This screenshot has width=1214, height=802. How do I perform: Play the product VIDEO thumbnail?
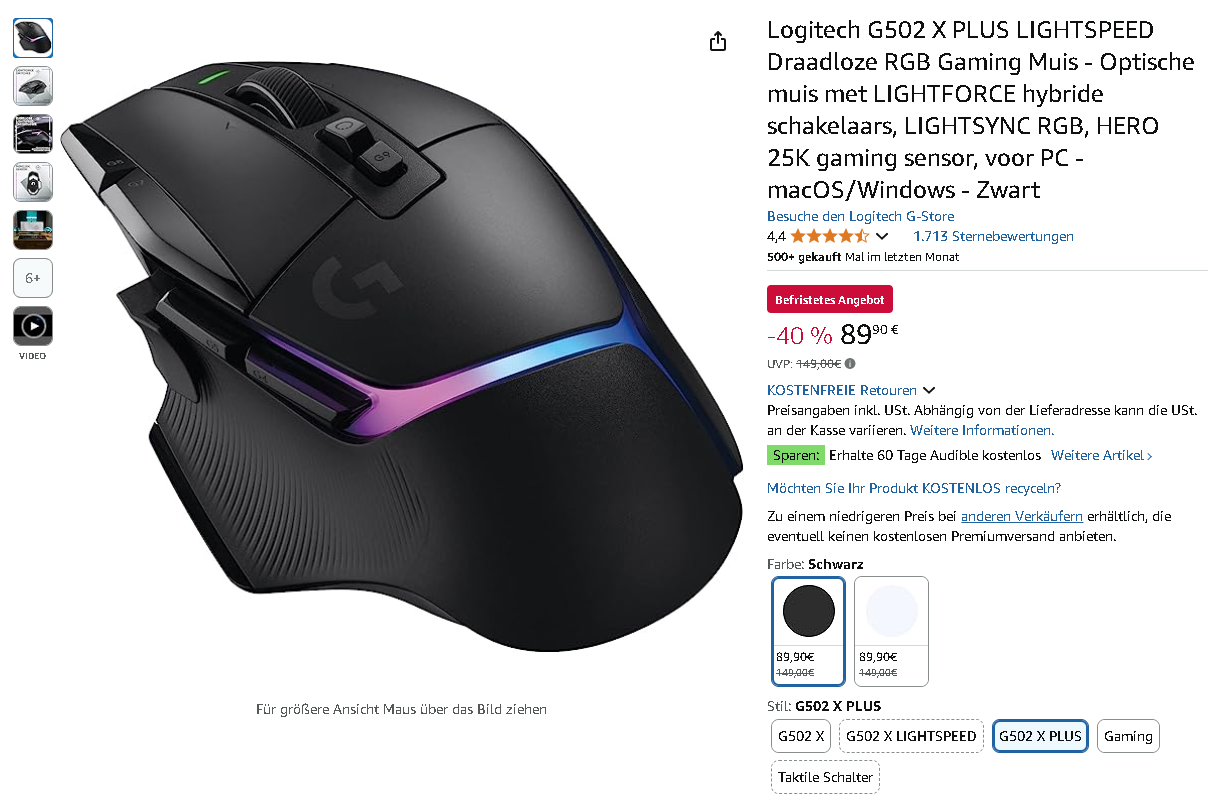33,326
